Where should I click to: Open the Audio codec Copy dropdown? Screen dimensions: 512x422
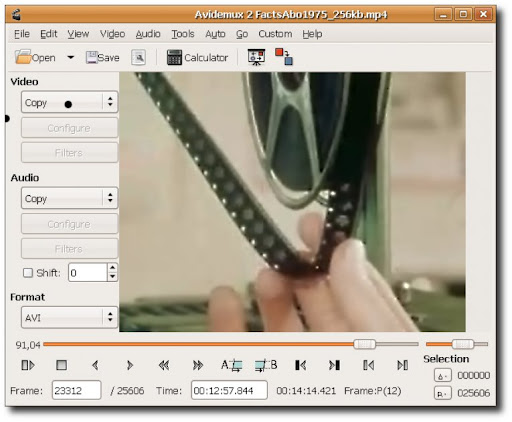(x=69, y=198)
